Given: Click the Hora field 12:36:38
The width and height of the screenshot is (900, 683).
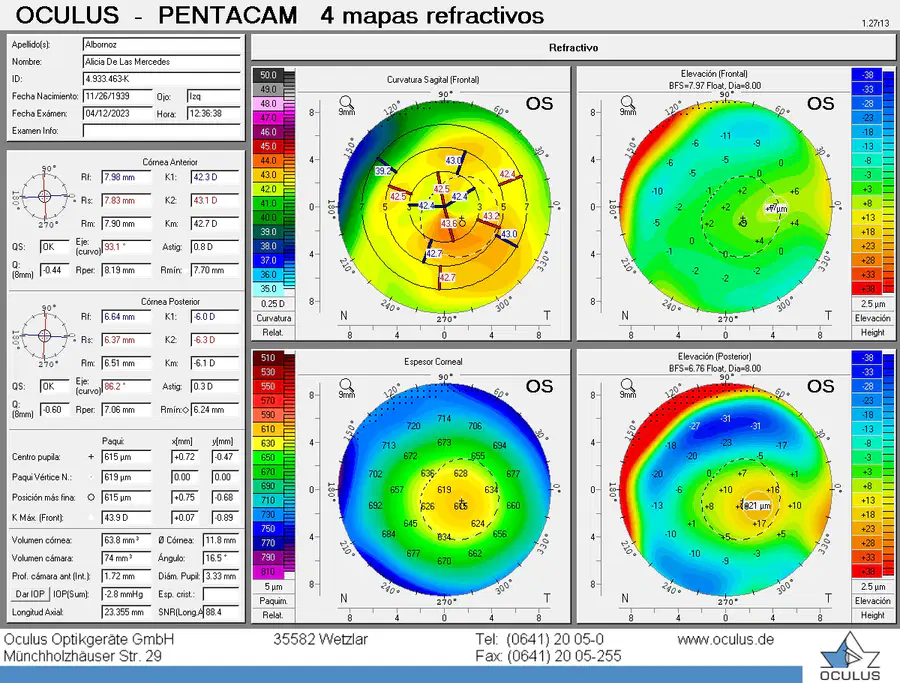Looking at the screenshot, I should (214, 114).
